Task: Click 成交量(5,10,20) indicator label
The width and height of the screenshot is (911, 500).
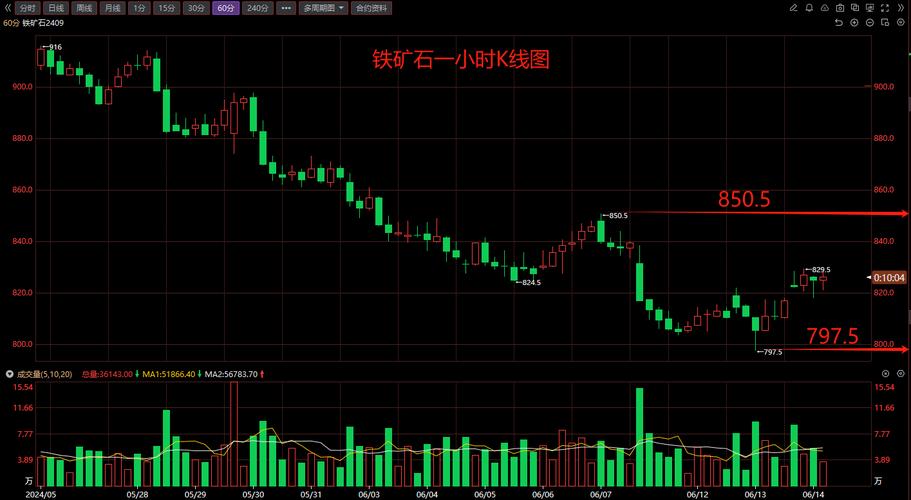Action: [x=44, y=375]
